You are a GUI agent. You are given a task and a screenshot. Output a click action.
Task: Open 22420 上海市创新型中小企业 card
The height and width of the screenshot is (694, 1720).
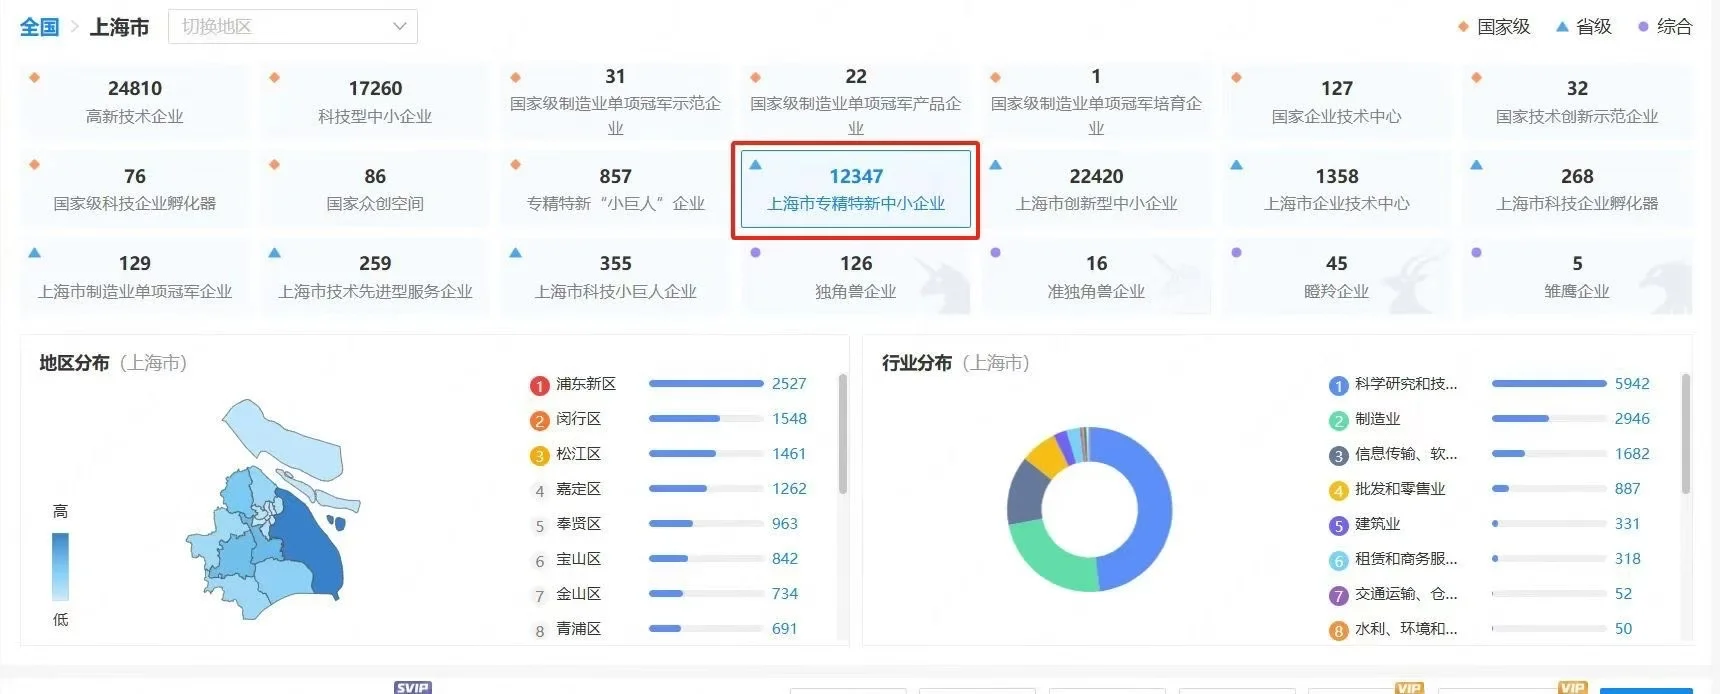click(1096, 189)
